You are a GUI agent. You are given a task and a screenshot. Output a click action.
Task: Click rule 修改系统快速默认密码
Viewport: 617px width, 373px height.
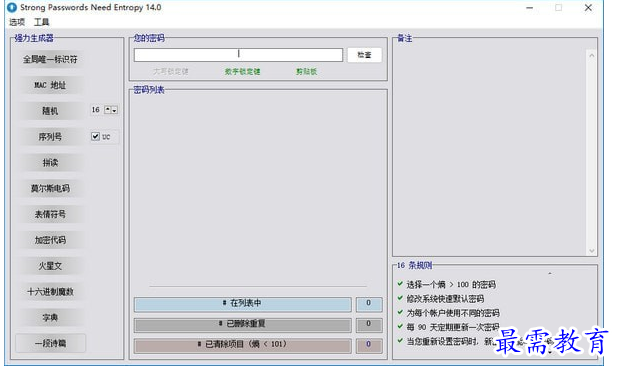coord(445,299)
